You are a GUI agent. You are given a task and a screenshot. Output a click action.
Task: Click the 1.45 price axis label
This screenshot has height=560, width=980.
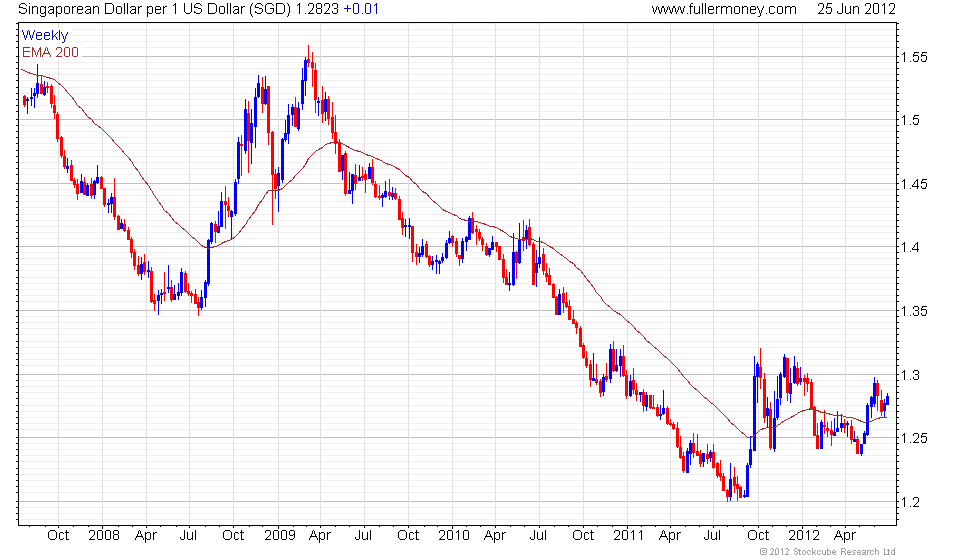(914, 184)
